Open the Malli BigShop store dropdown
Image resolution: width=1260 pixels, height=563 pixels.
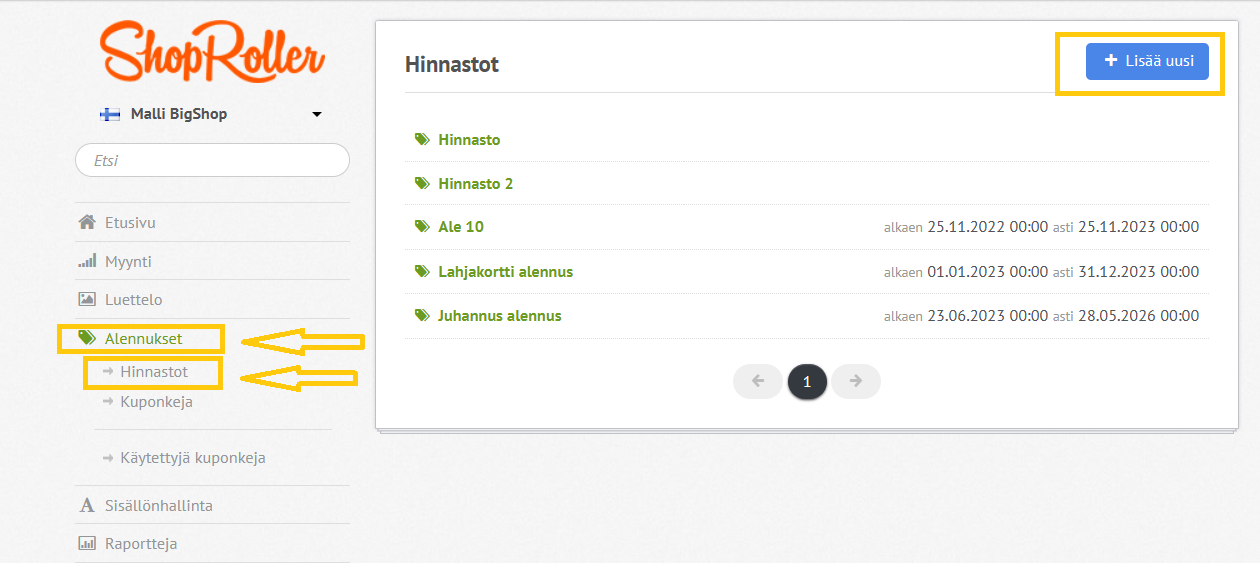coord(212,114)
